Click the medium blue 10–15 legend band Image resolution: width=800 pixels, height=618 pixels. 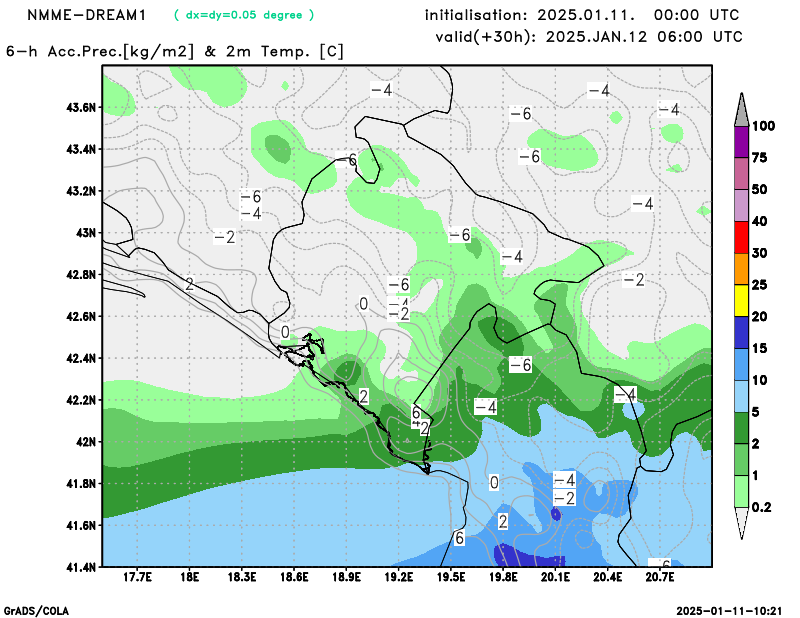tap(741, 364)
